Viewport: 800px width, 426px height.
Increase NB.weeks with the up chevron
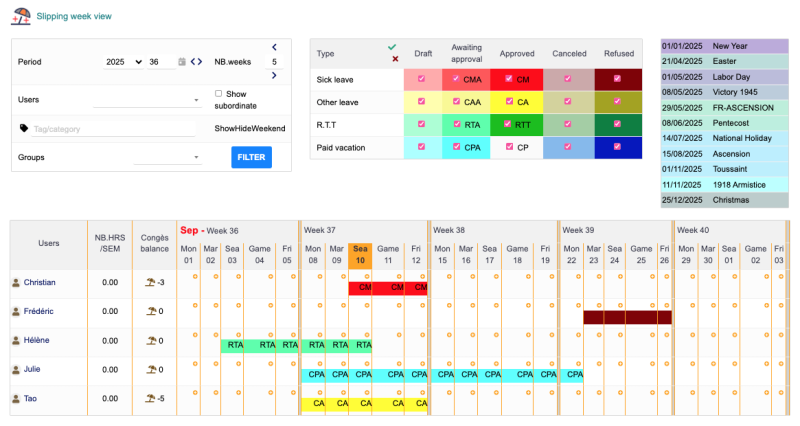pos(274,46)
